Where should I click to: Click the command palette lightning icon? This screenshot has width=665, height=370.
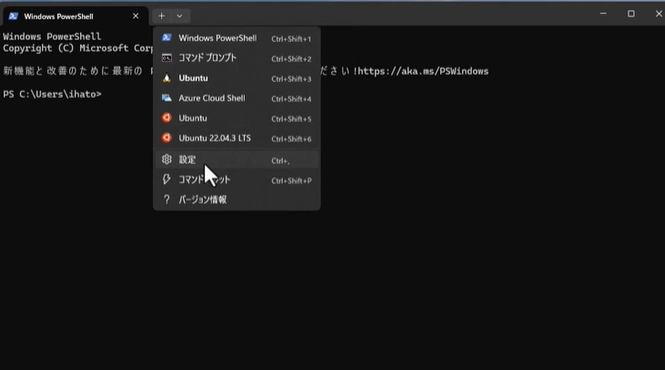click(167, 179)
